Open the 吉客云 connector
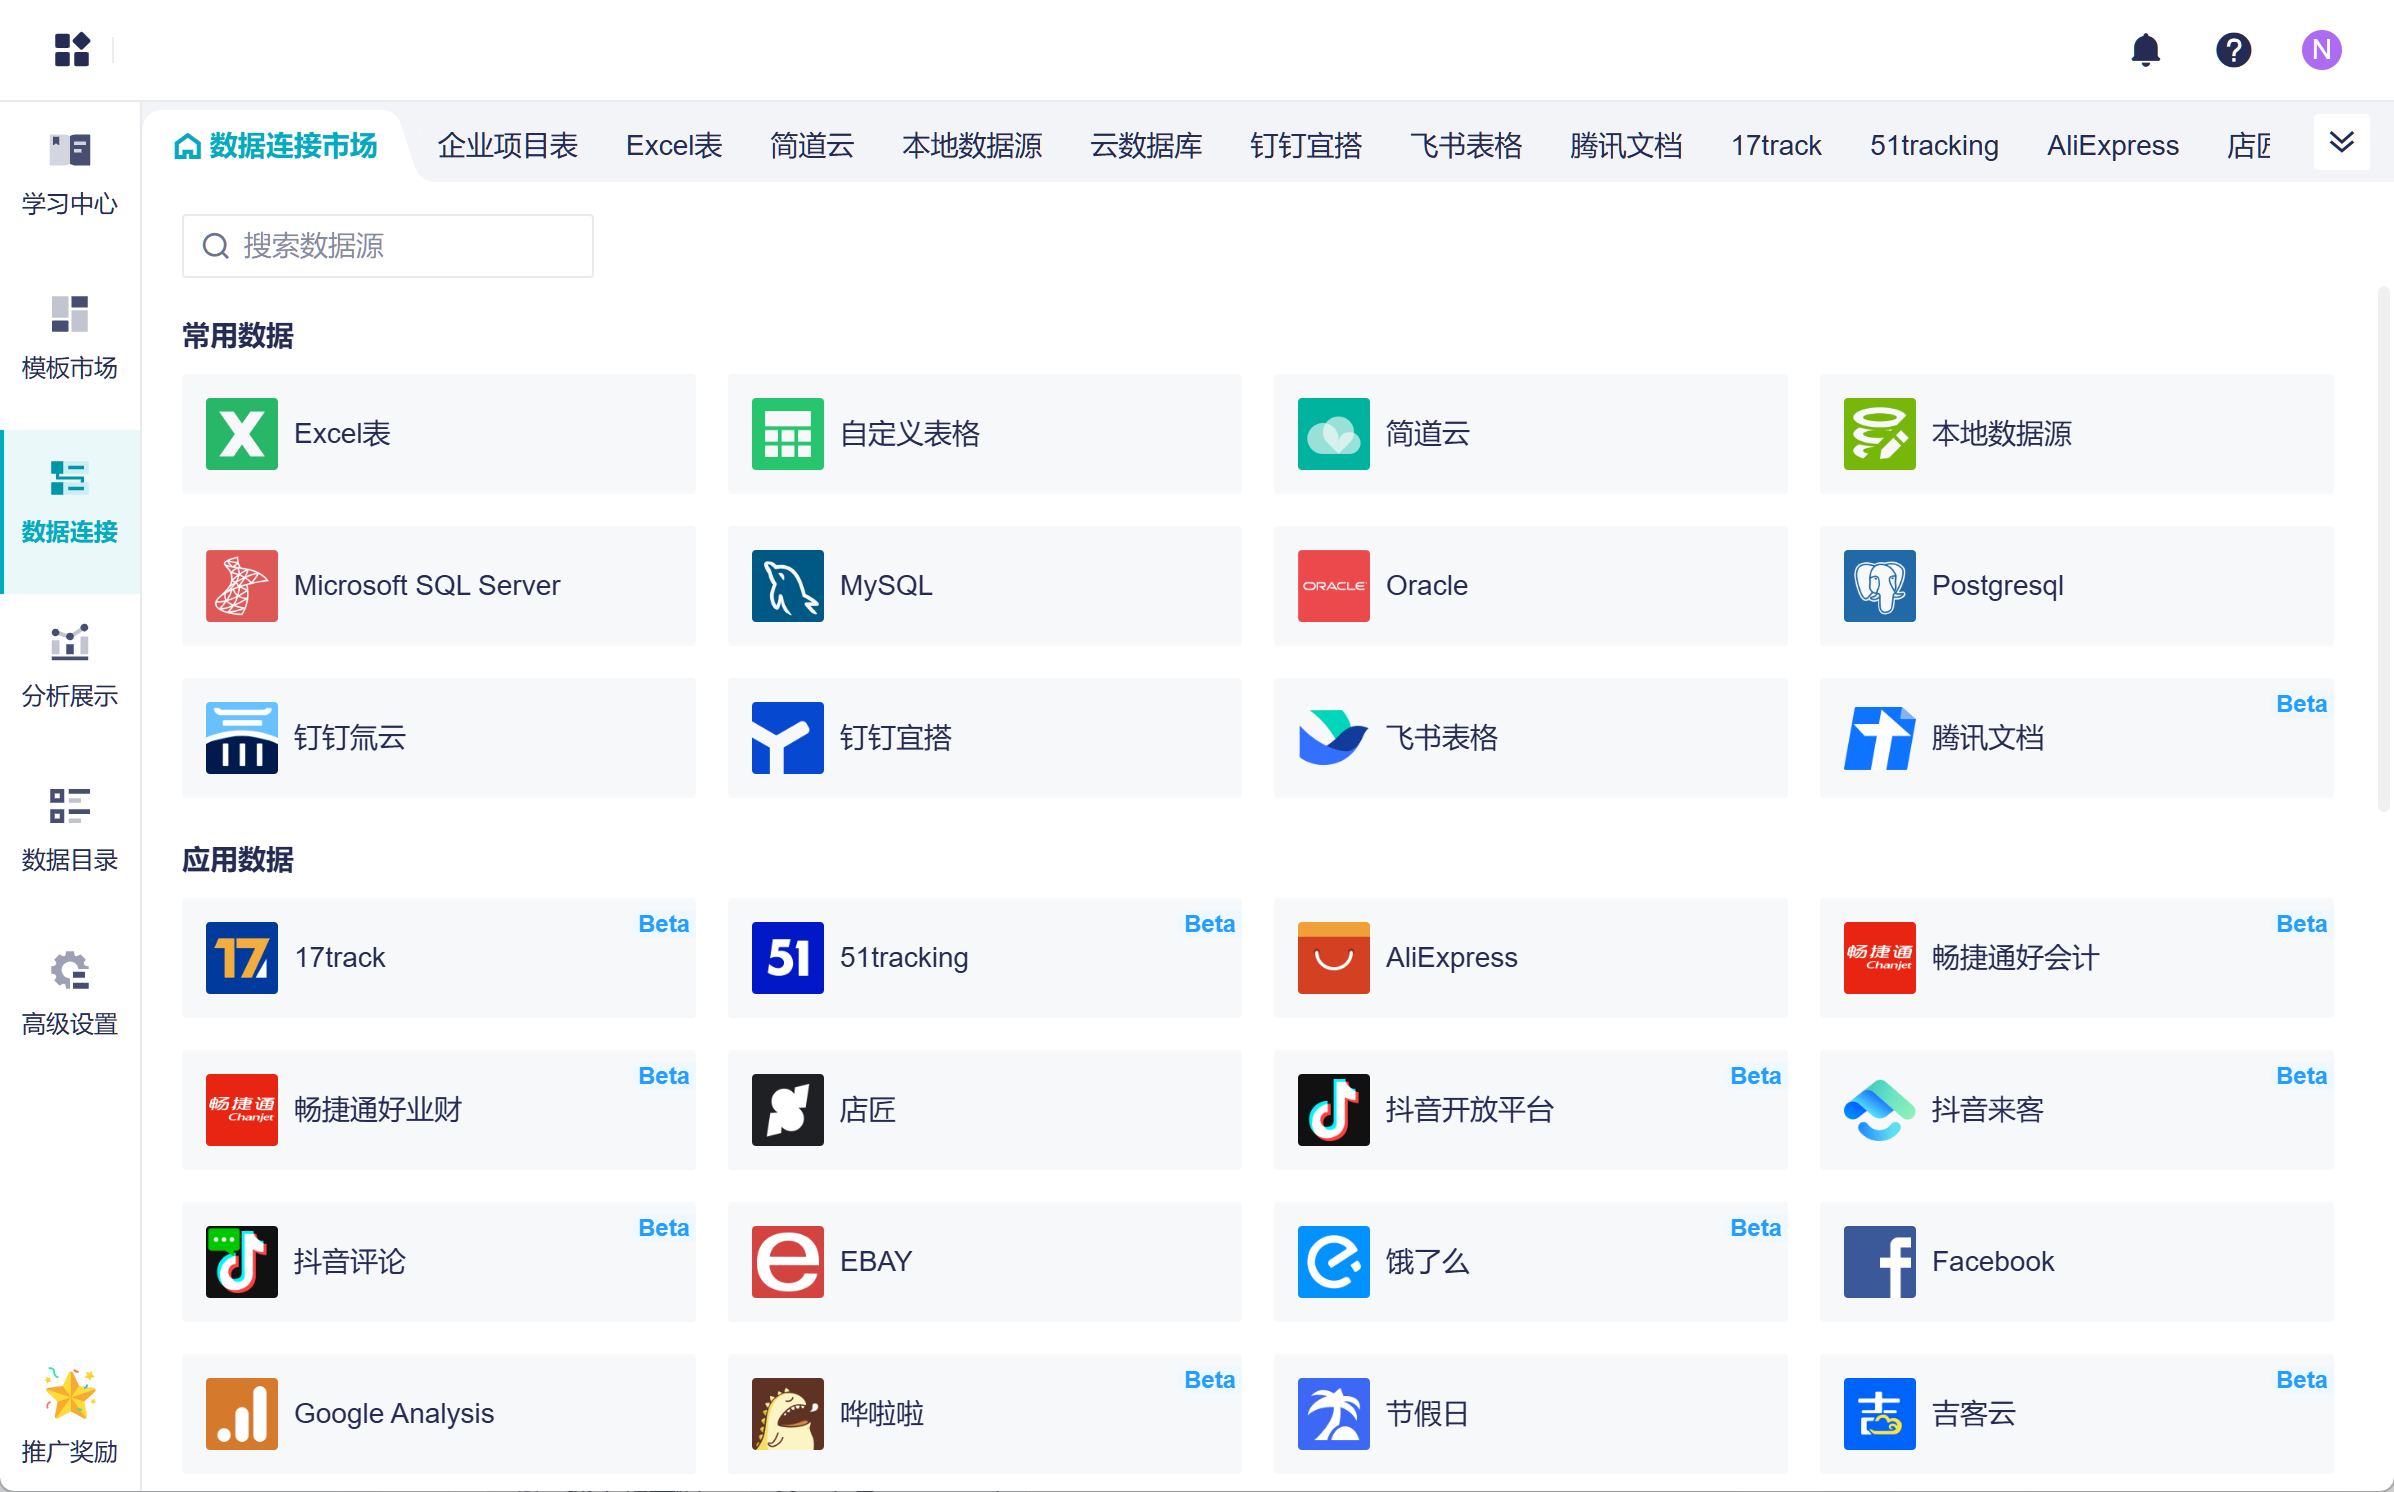 pos(2077,1414)
